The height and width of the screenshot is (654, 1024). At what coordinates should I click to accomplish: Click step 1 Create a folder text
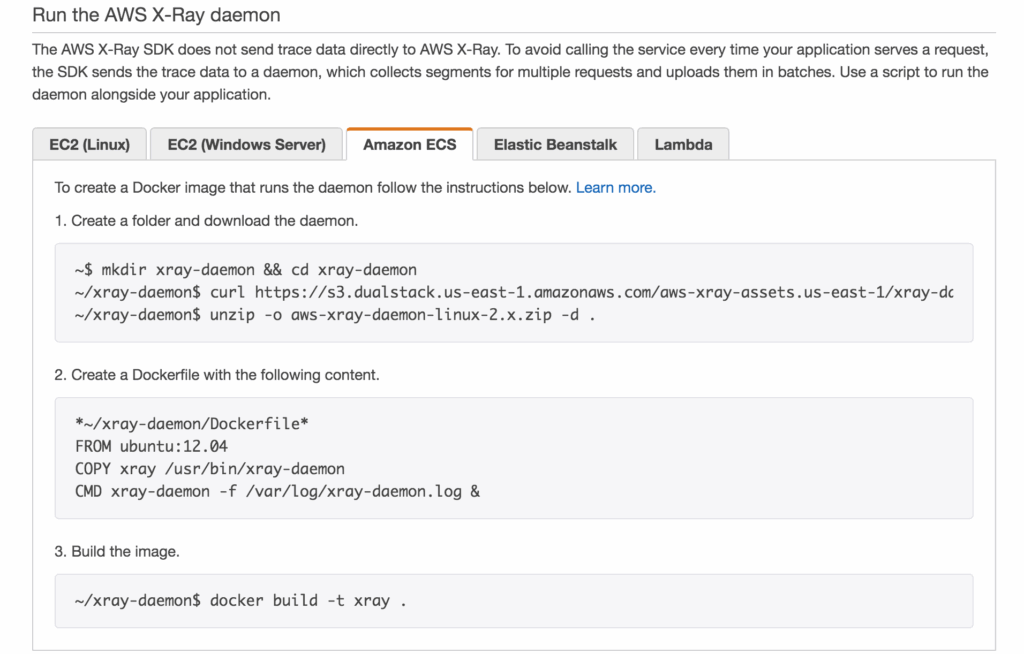pos(206,220)
